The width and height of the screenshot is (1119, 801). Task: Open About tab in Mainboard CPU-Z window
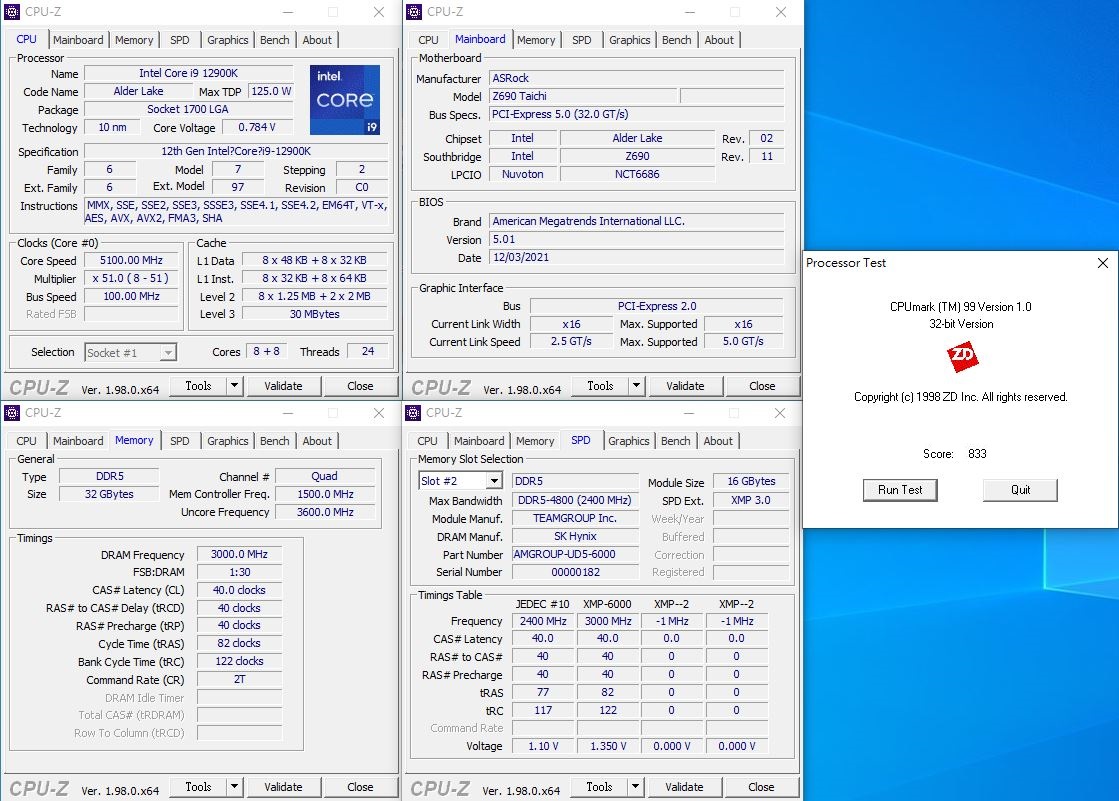[719, 40]
